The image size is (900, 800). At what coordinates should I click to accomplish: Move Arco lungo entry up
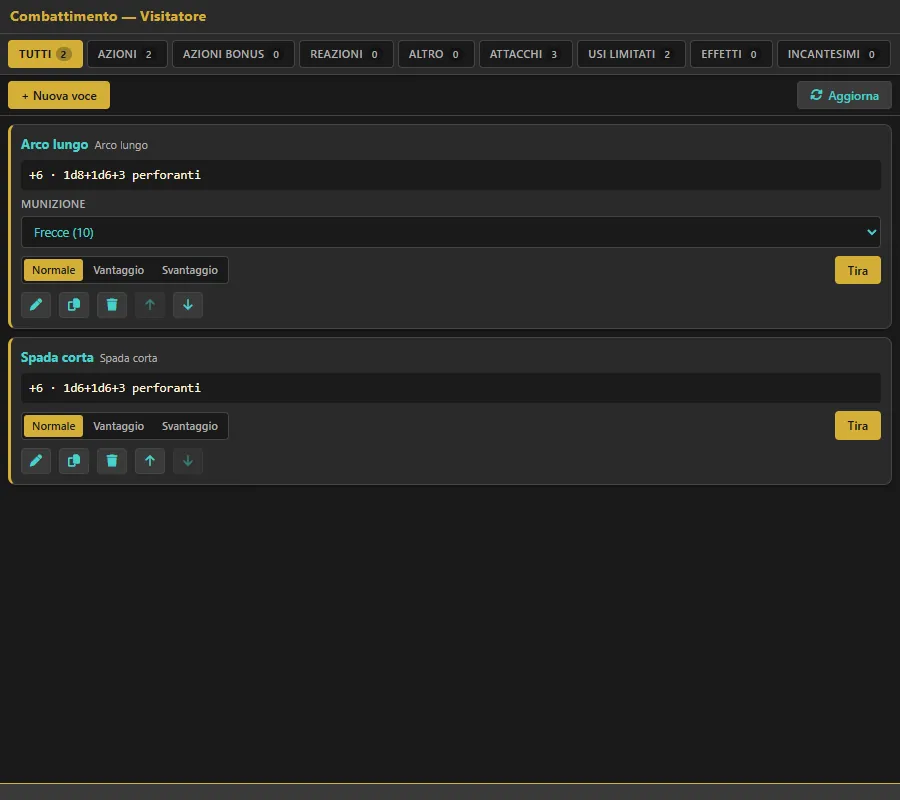click(150, 305)
